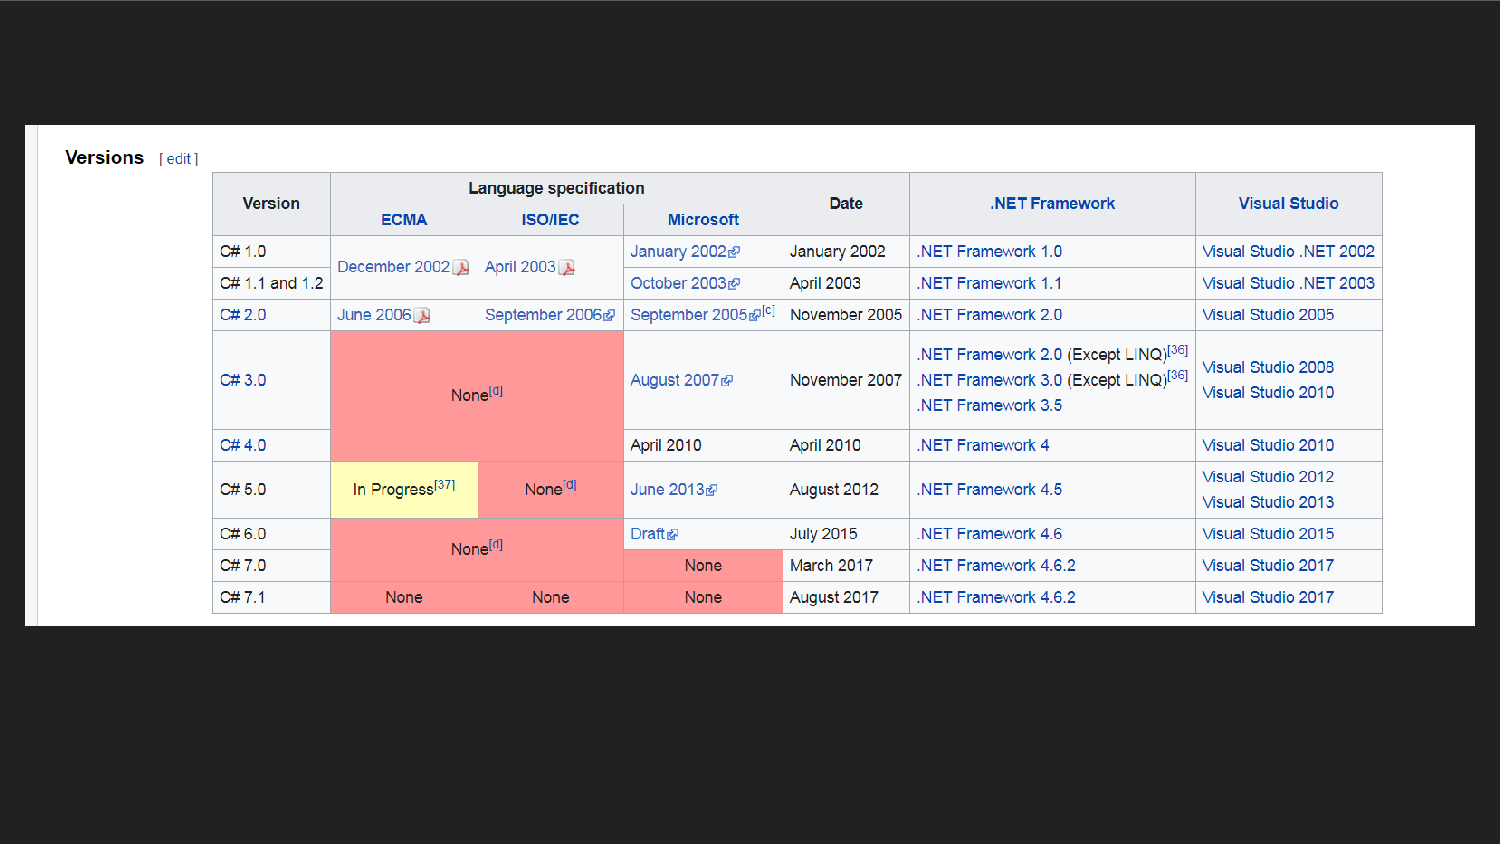Open the Visual Studio 2015 link
The height and width of the screenshot is (844, 1500).
click(x=1268, y=534)
